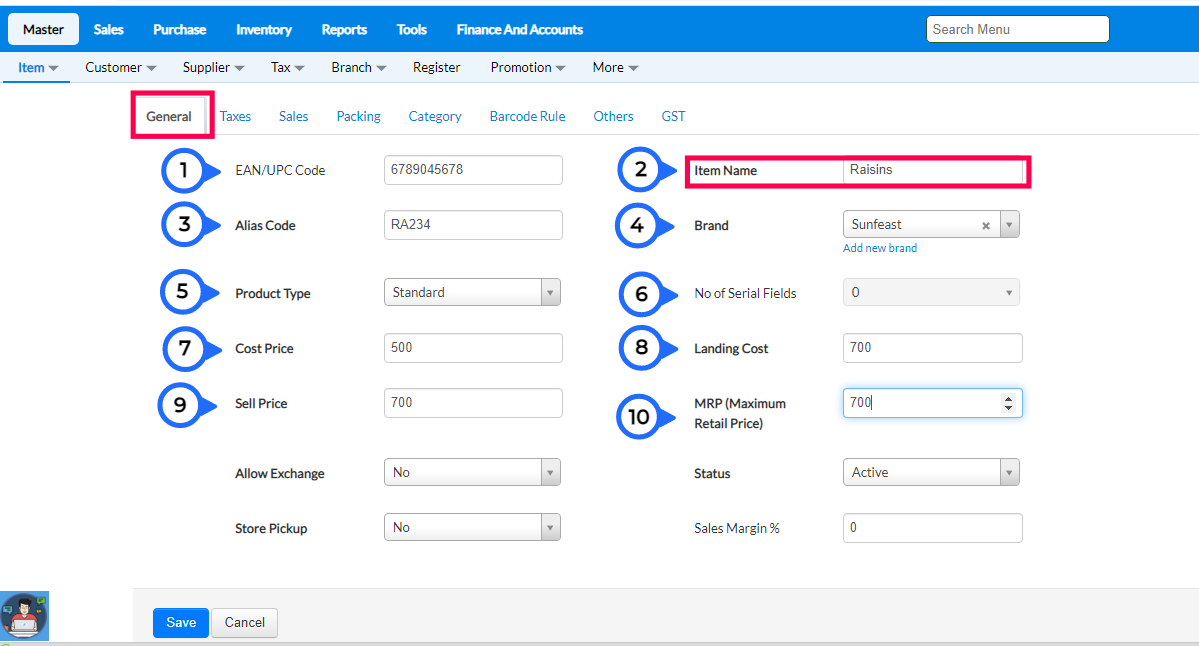The width and height of the screenshot is (1199, 646).
Task: Expand the Store Pickup dropdown
Action: click(472, 527)
